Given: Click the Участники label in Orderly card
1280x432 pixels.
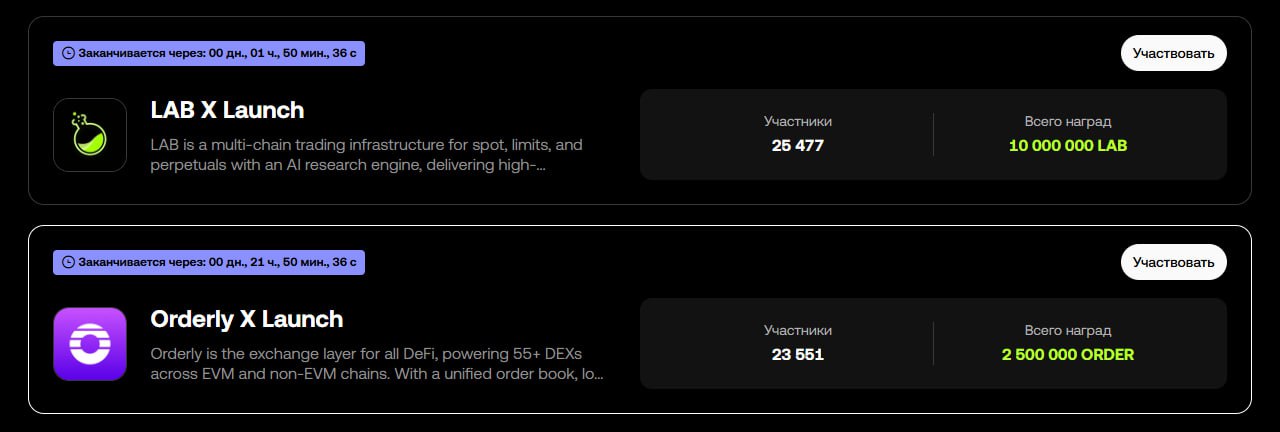Looking at the screenshot, I should pos(797,330).
